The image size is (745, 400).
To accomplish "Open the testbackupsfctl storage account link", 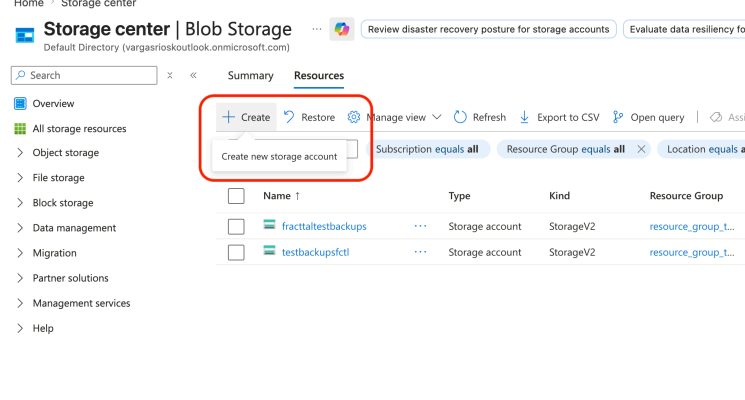I will pyautogui.click(x=314, y=252).
